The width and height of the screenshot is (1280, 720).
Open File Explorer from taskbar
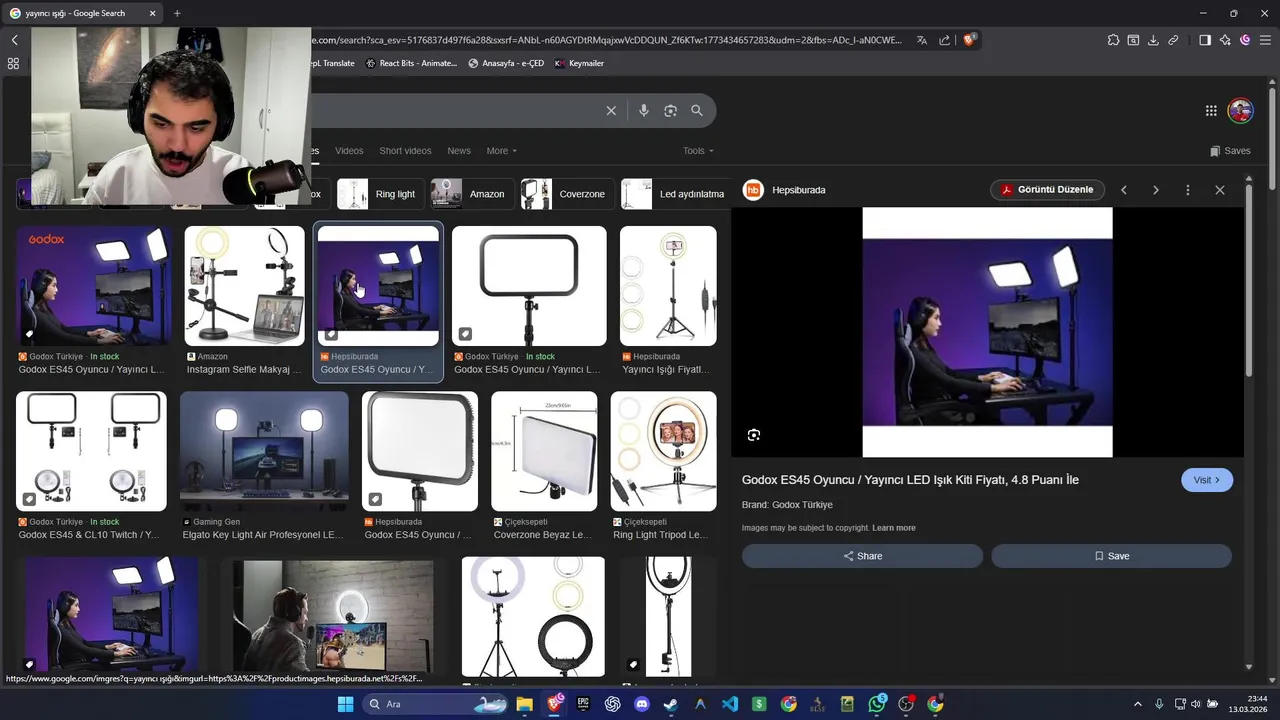(525, 704)
